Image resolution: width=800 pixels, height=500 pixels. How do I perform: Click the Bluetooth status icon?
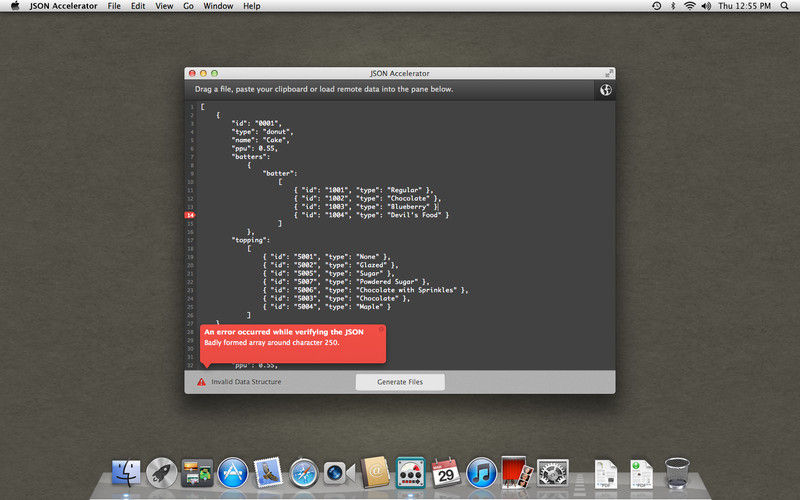(673, 6)
